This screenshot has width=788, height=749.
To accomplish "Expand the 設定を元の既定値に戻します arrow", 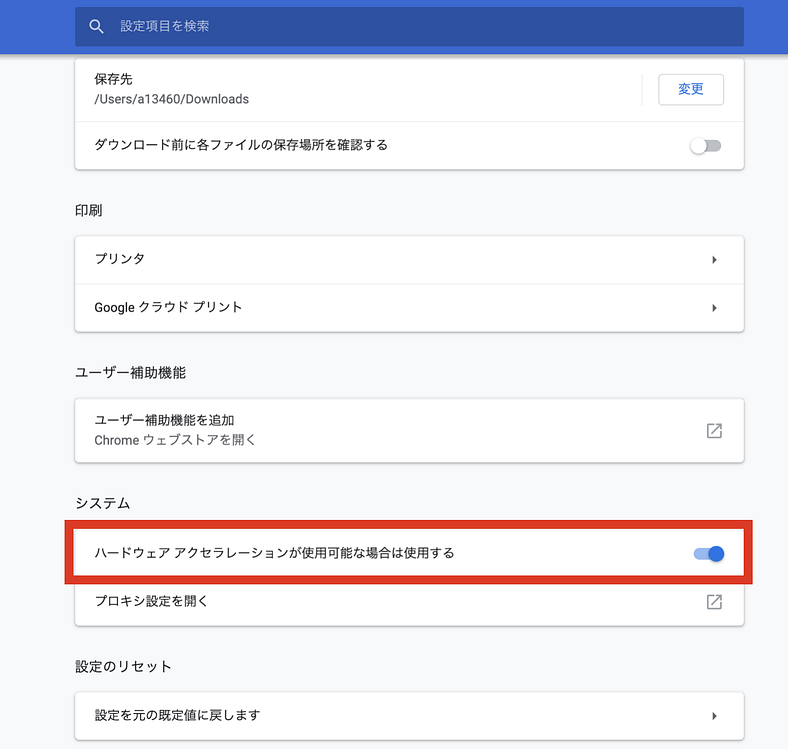I will pos(714,716).
